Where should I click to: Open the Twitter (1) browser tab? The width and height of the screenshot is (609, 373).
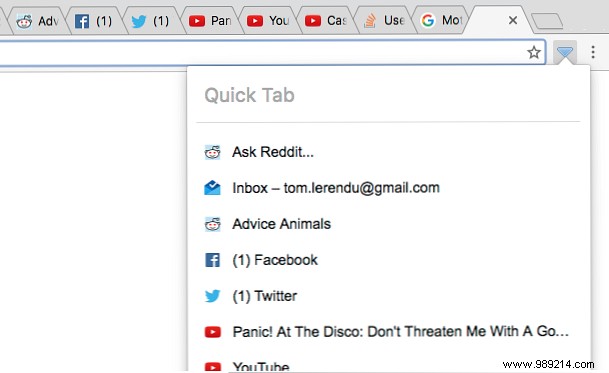pyautogui.click(x=152, y=21)
